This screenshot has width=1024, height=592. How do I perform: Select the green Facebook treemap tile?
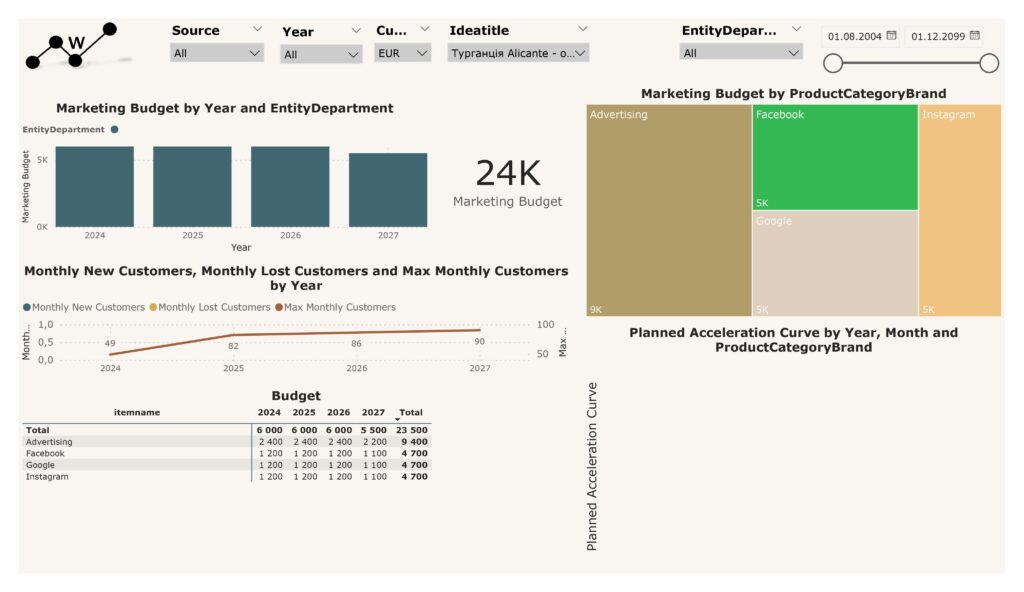pyautogui.click(x=834, y=157)
